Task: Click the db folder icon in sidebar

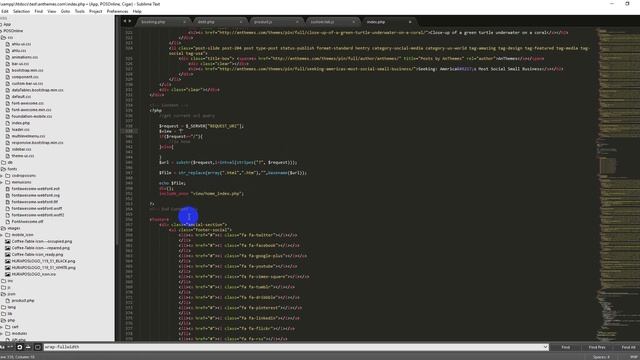Action: tap(4, 162)
